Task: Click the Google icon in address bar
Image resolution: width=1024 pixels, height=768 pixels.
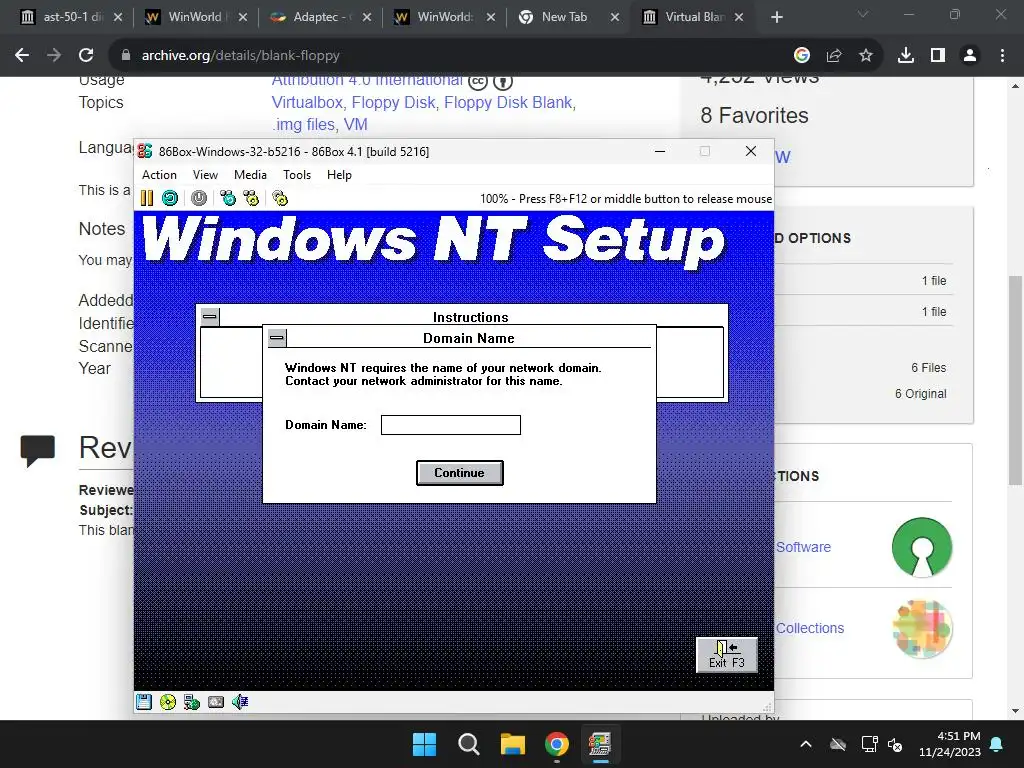Action: (x=802, y=56)
